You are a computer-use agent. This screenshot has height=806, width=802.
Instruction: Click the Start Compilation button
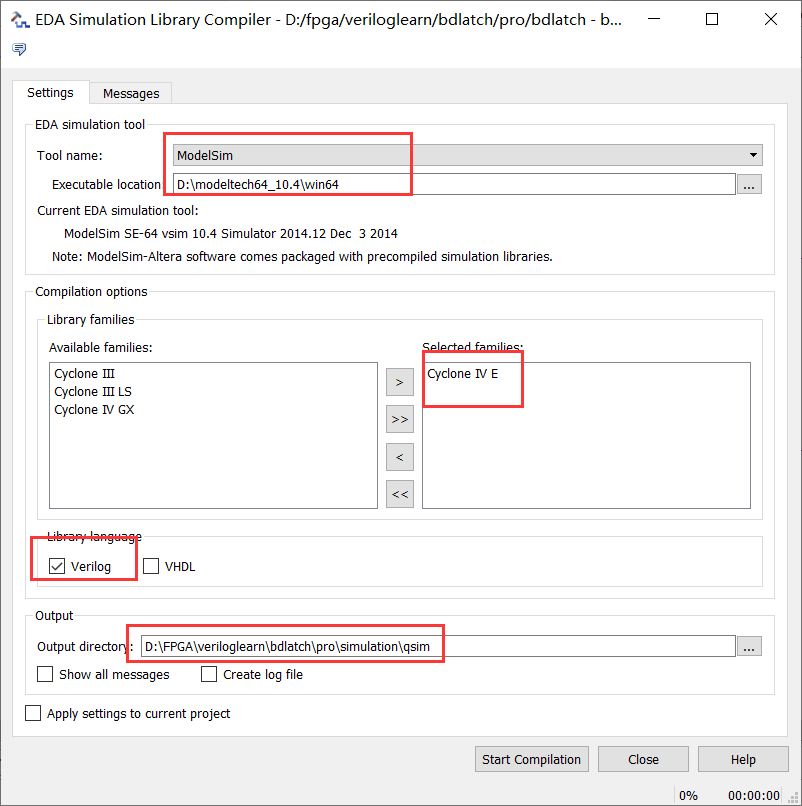pyautogui.click(x=532, y=759)
